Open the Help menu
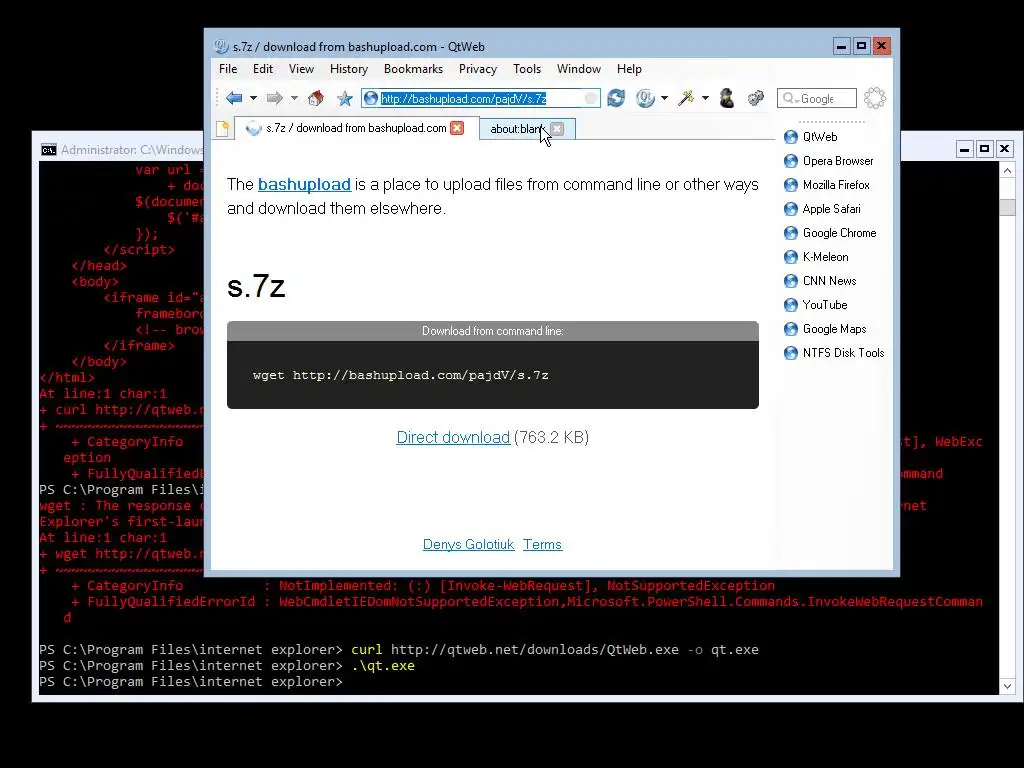 pyautogui.click(x=629, y=69)
